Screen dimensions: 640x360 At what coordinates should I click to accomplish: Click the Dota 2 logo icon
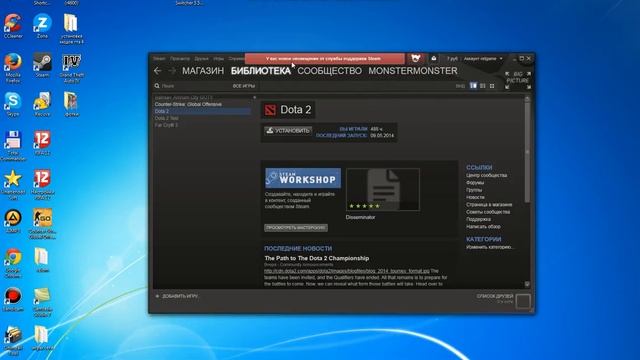pyautogui.click(x=270, y=110)
